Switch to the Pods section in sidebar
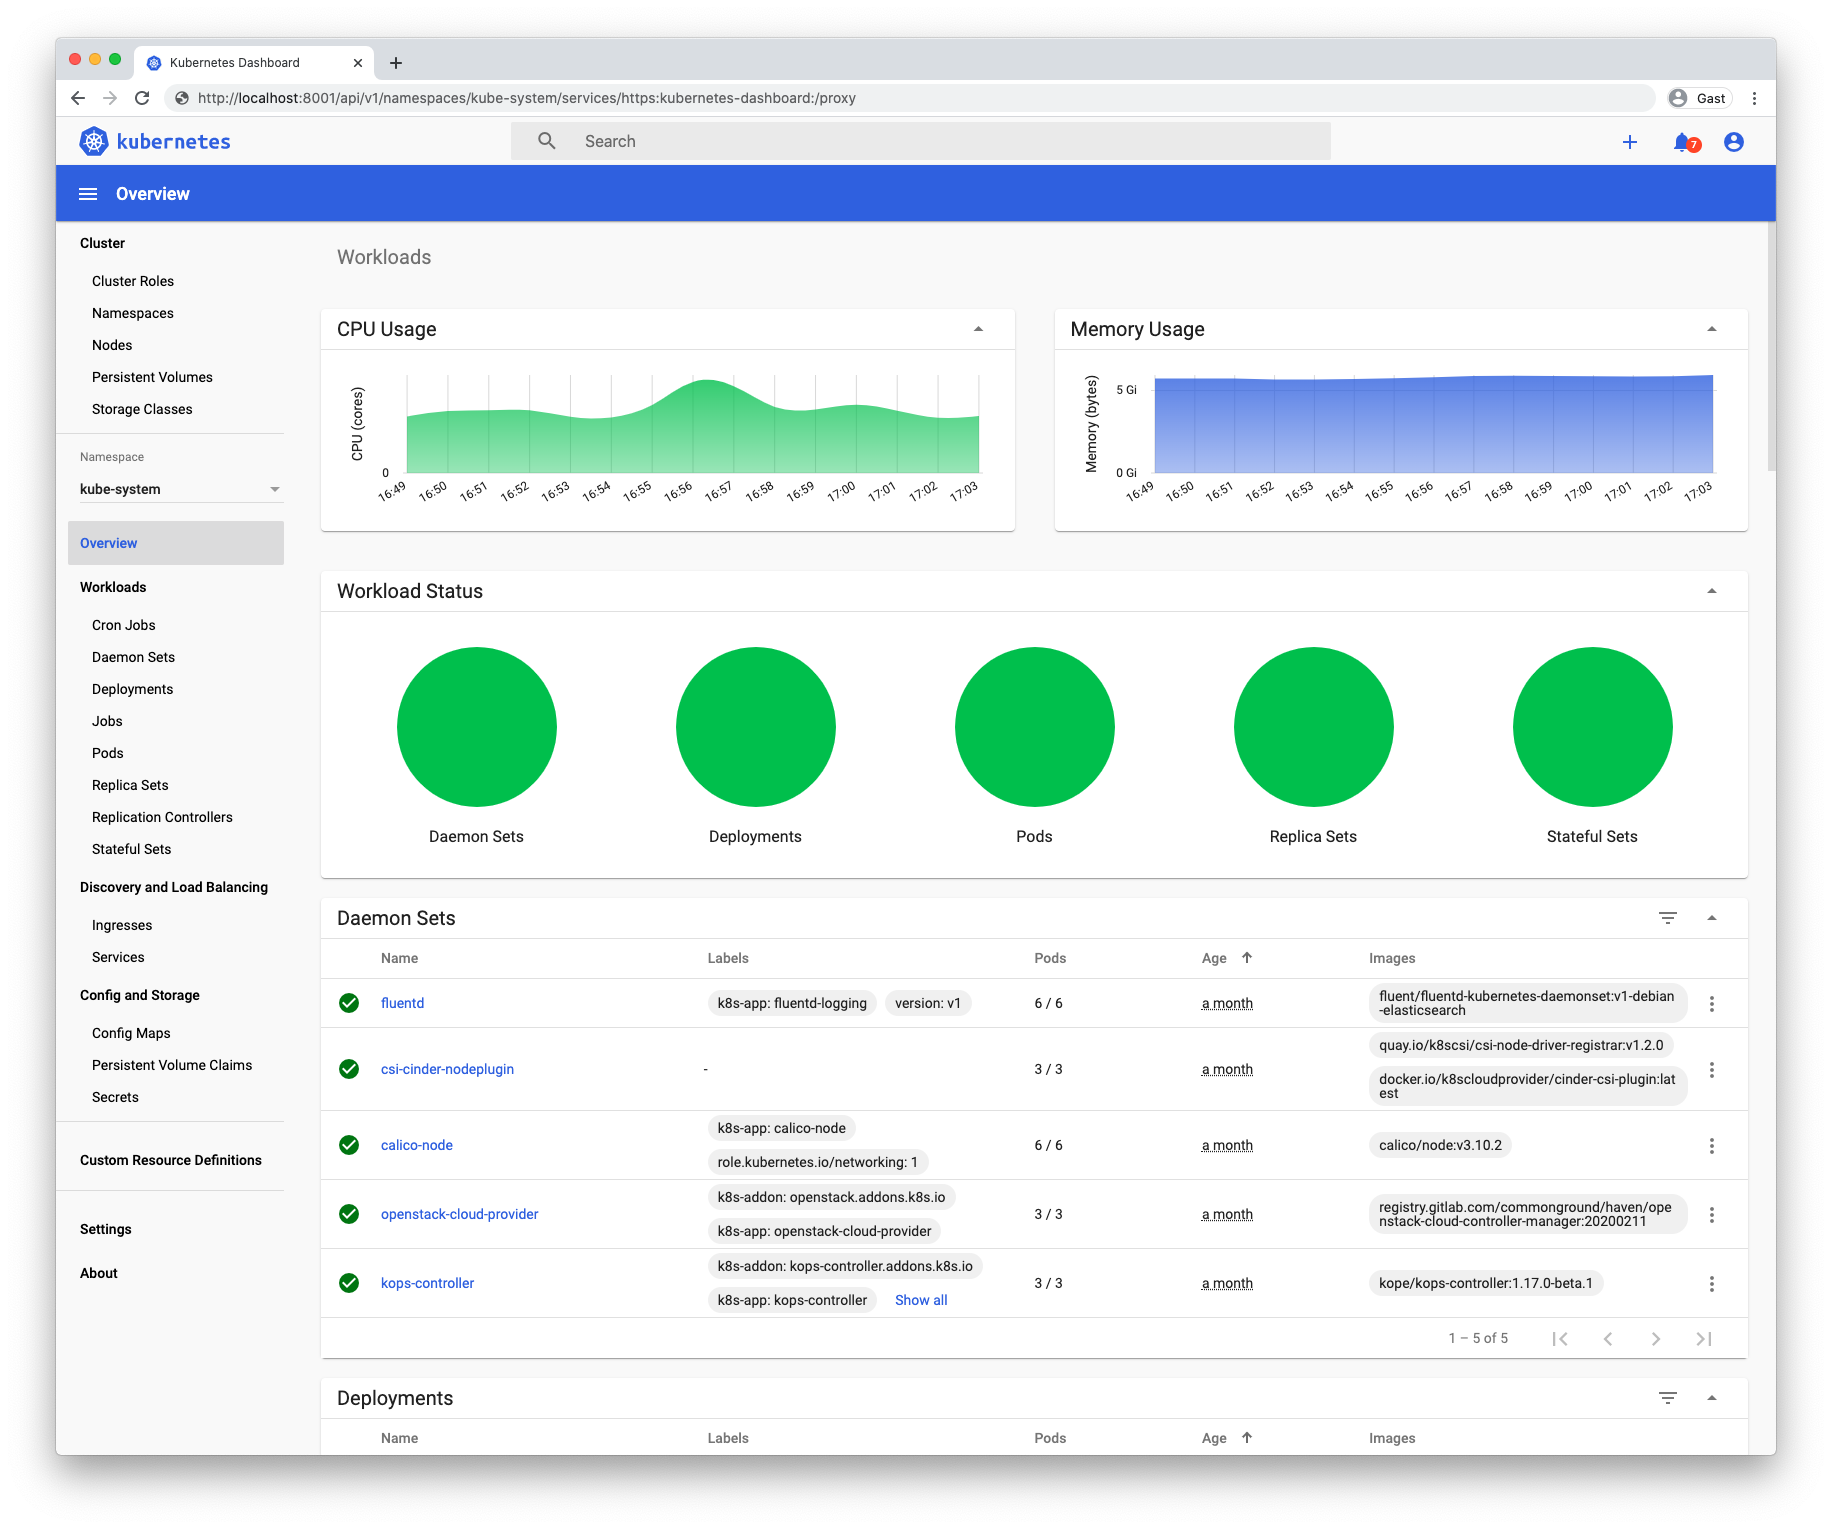The image size is (1832, 1529). tap(107, 752)
